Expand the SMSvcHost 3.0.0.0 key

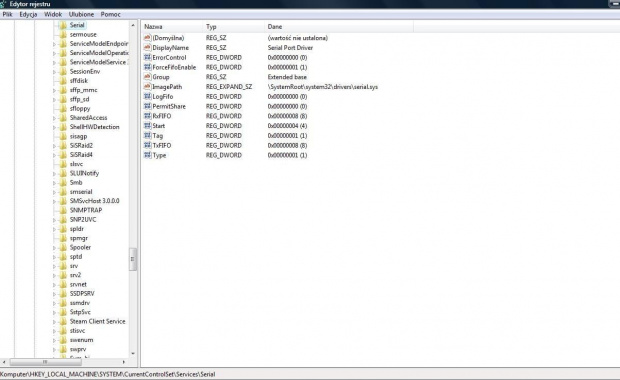tap(55, 201)
